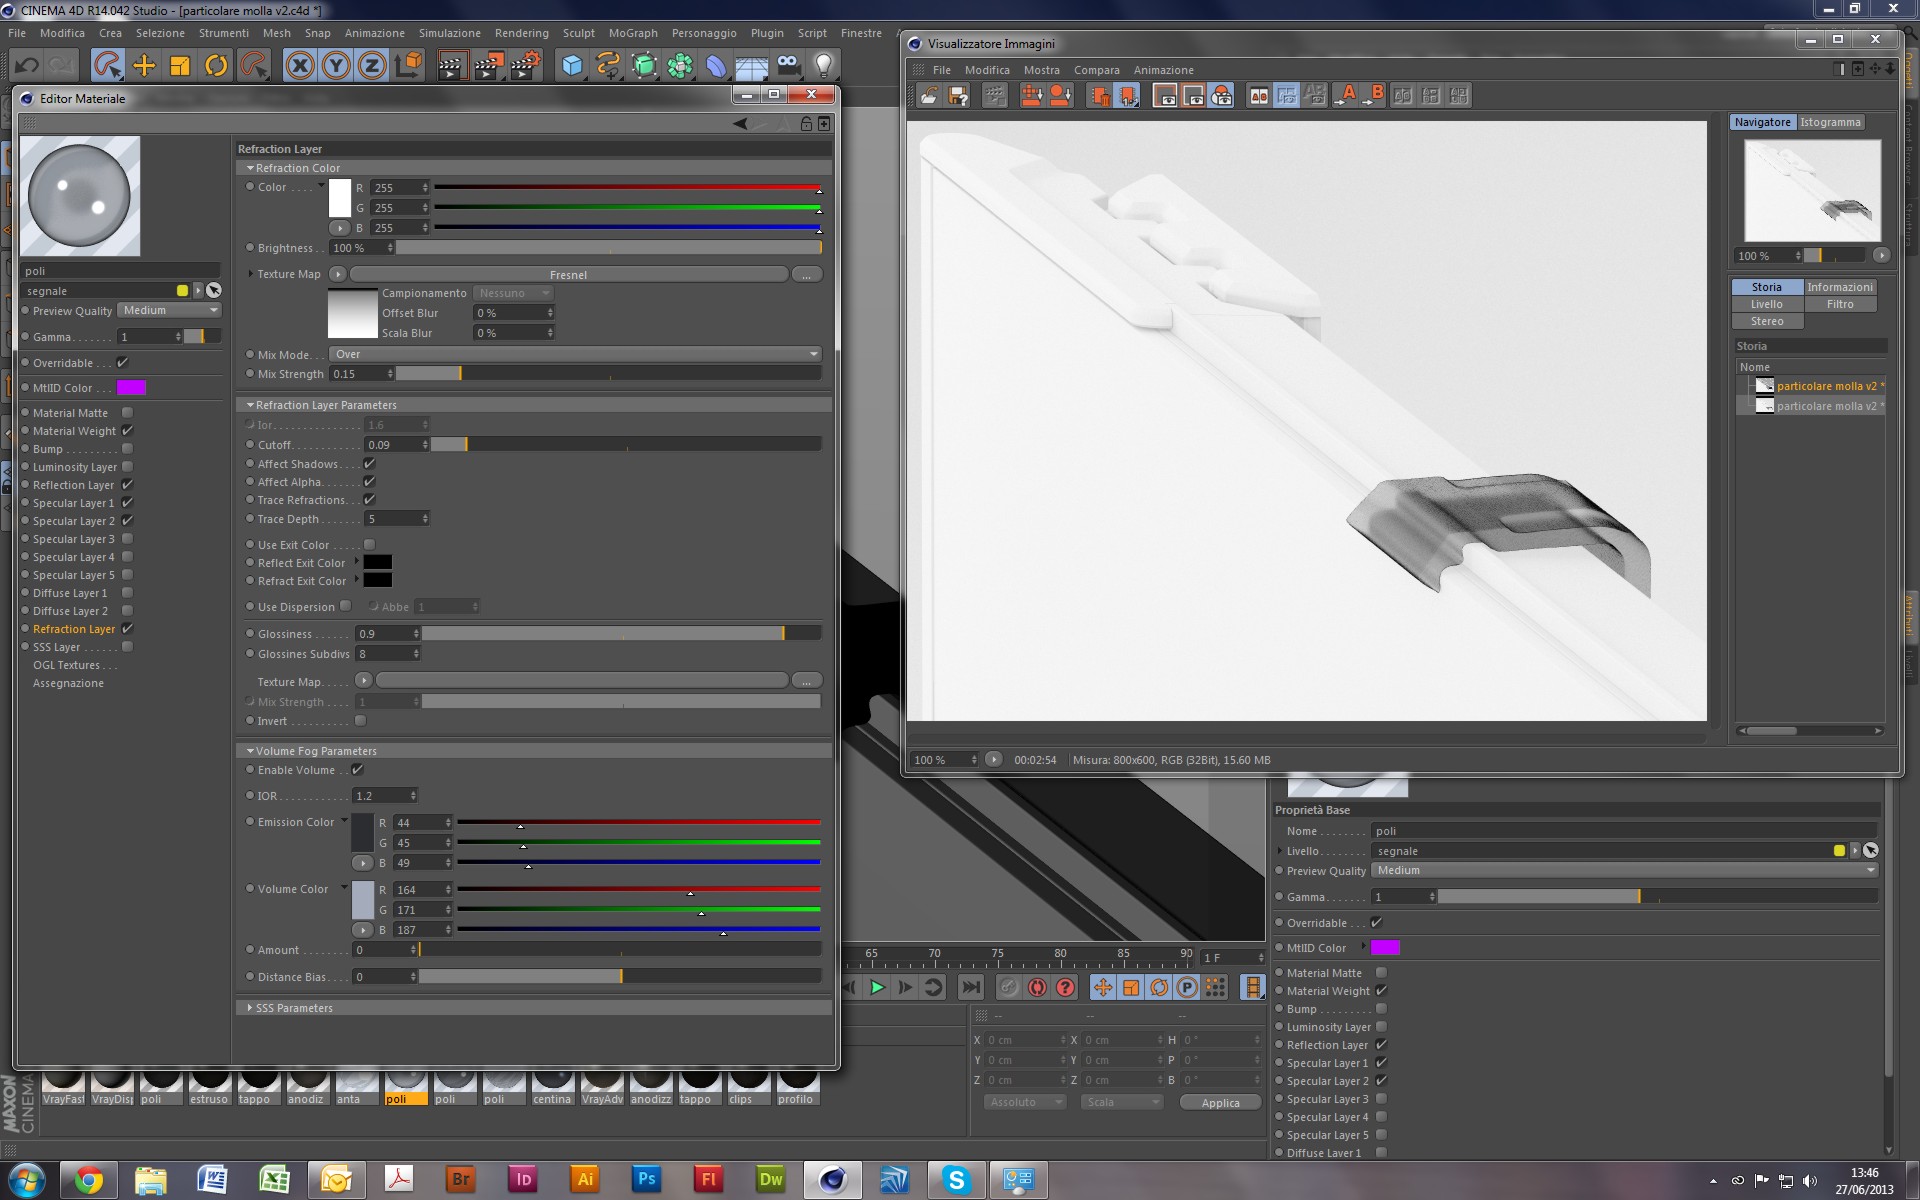Screen dimensions: 1920x1200
Task: Add a light object
Action: click(x=823, y=66)
